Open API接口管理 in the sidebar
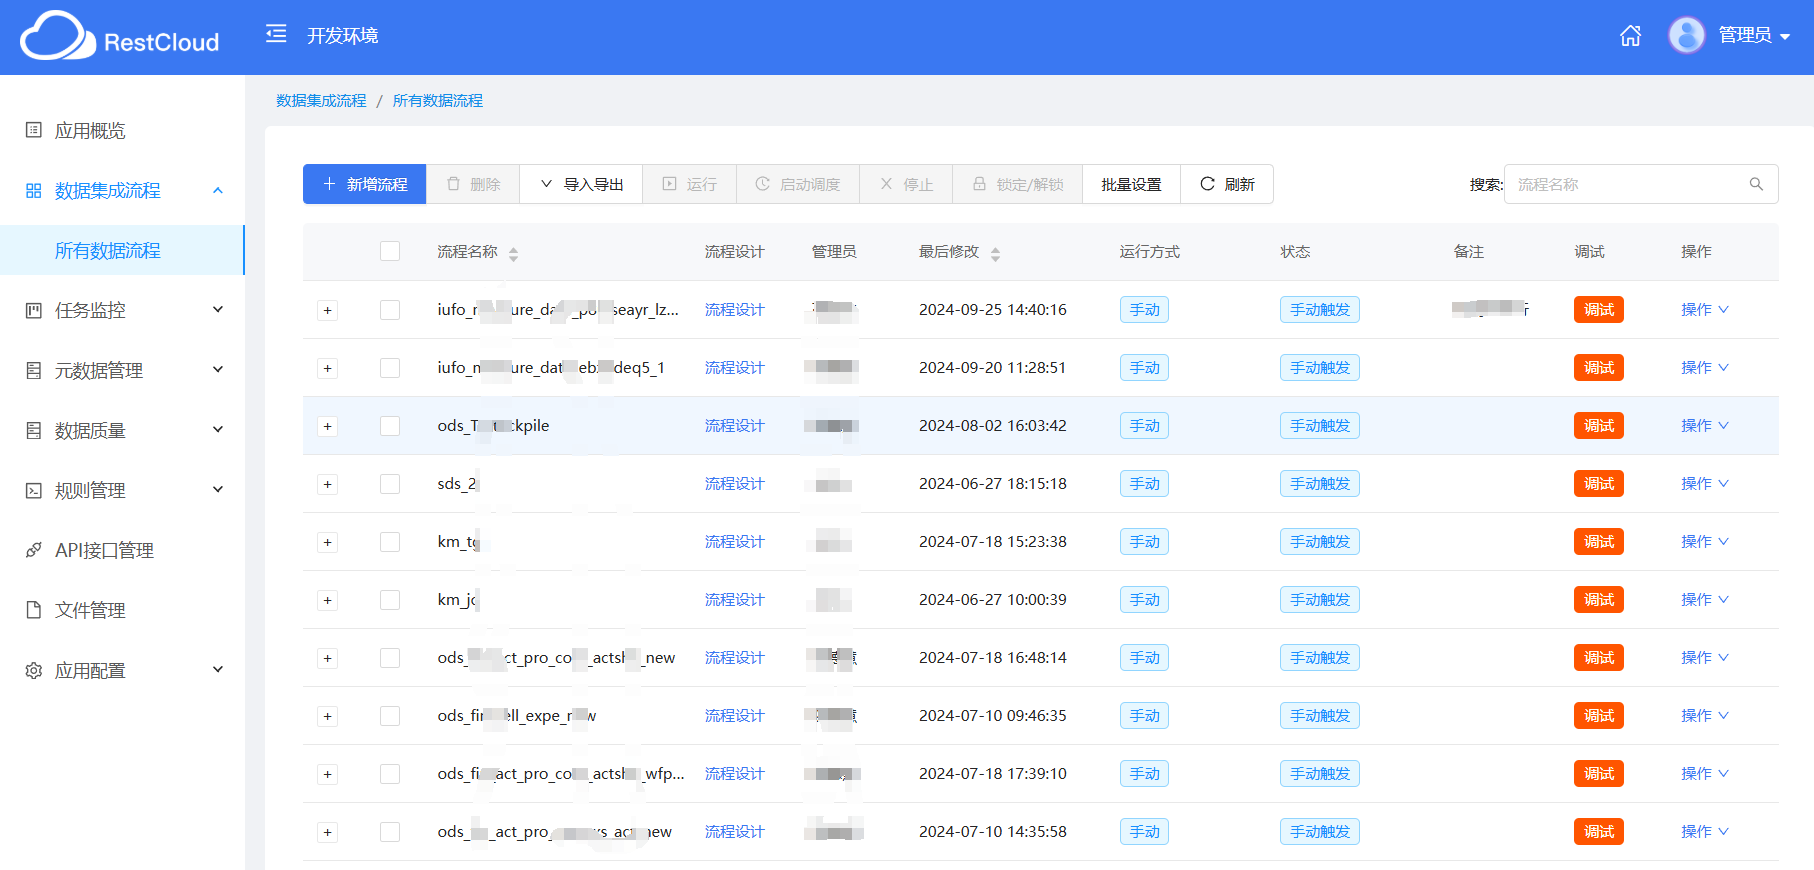Image resolution: width=1814 pixels, height=870 pixels. point(104,550)
